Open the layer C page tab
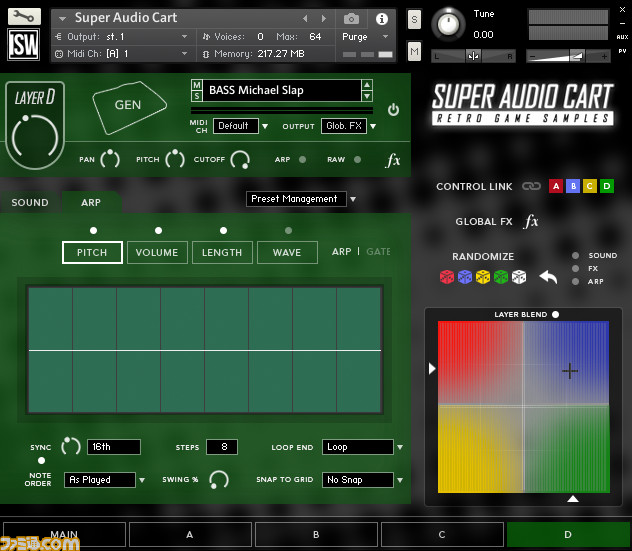 (x=442, y=534)
